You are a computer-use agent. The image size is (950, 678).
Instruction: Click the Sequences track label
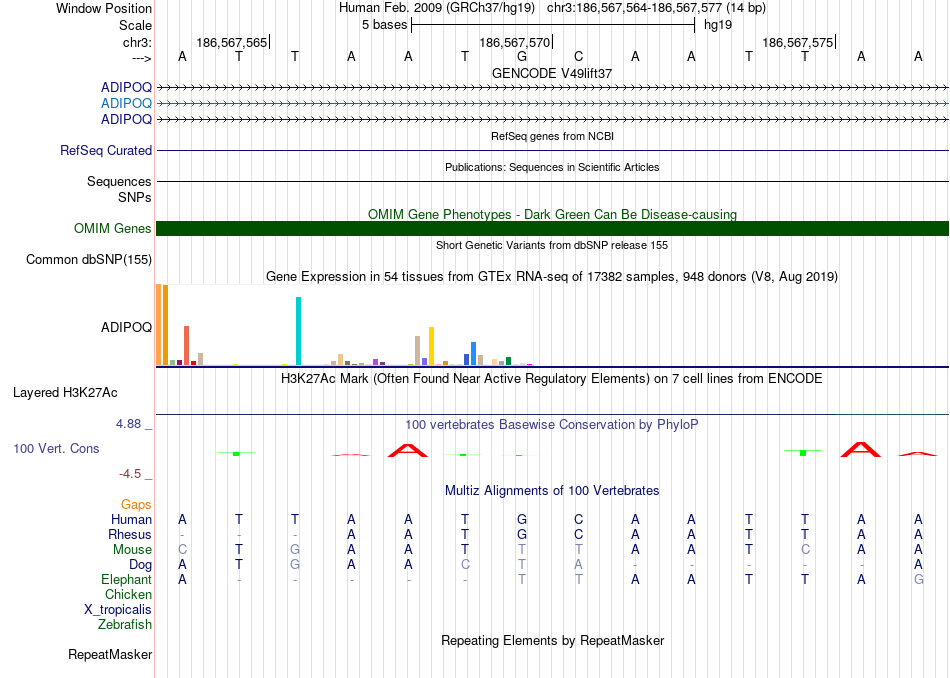(x=119, y=181)
